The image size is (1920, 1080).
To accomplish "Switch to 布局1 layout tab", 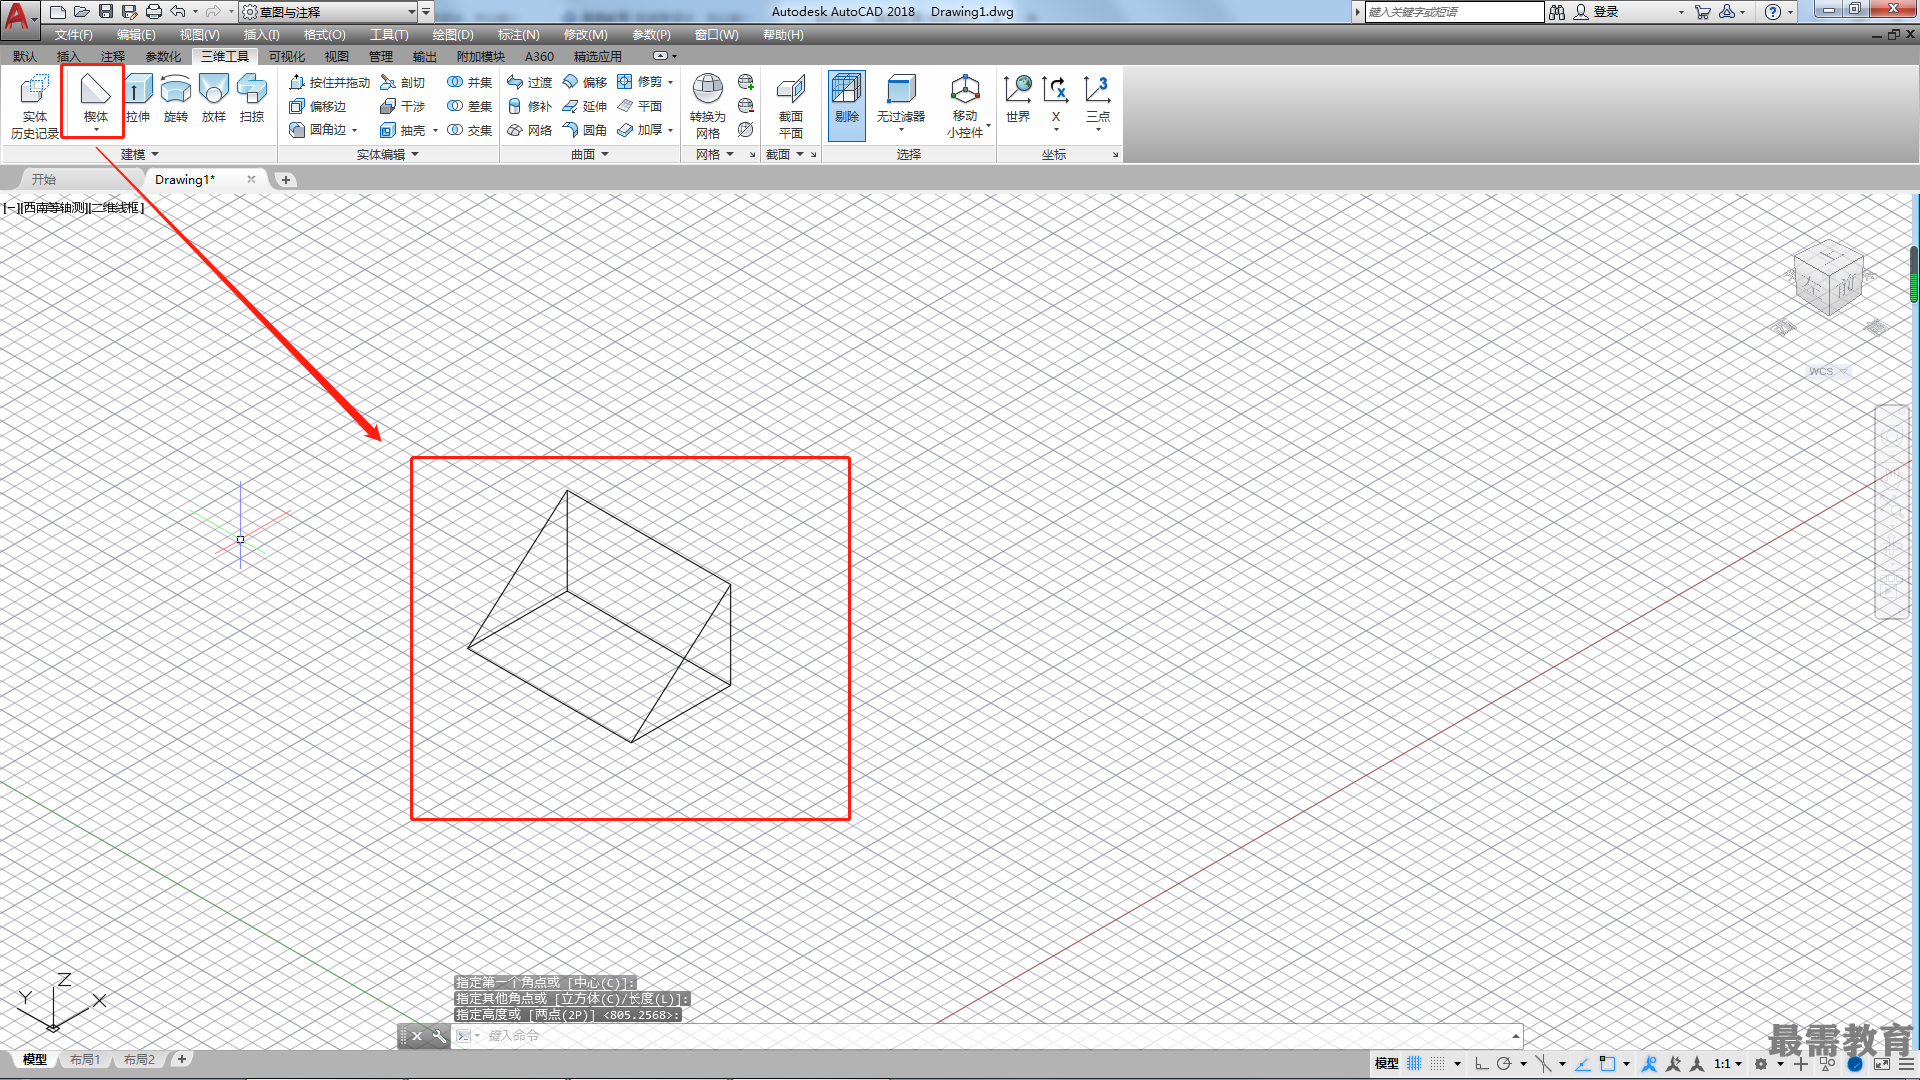I will [x=85, y=1059].
